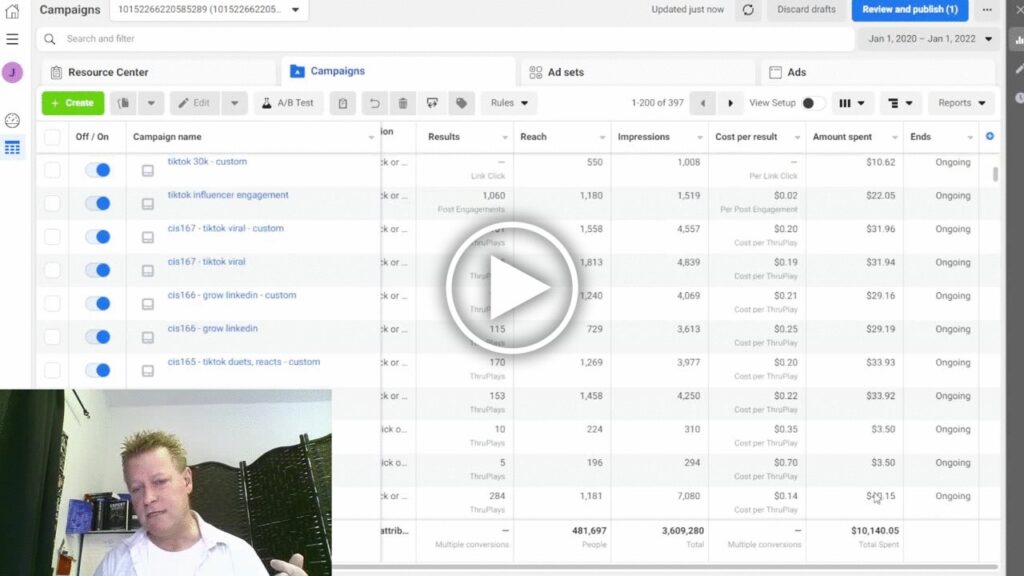Sort by the Results column header
Viewport: 1024px width, 576px height.
[x=444, y=137]
